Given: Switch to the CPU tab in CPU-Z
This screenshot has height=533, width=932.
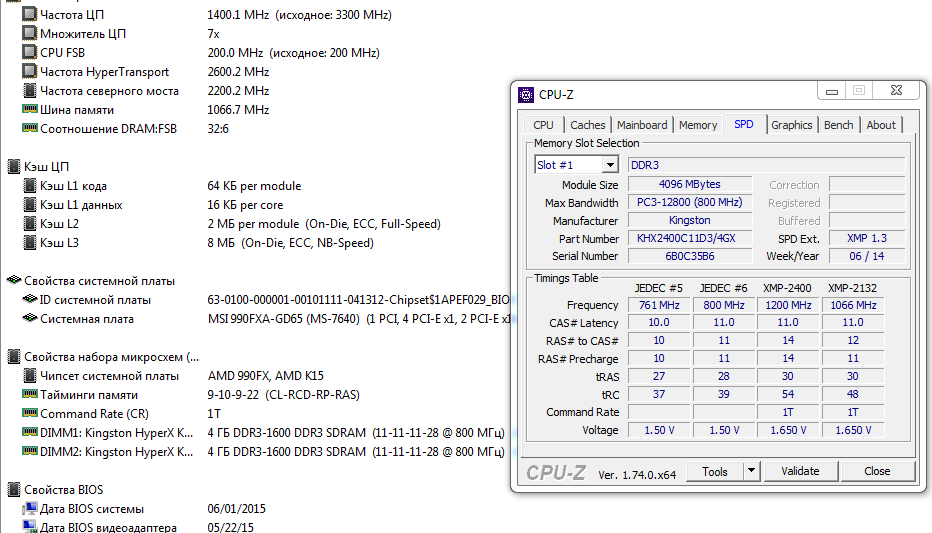Looking at the screenshot, I should point(543,125).
